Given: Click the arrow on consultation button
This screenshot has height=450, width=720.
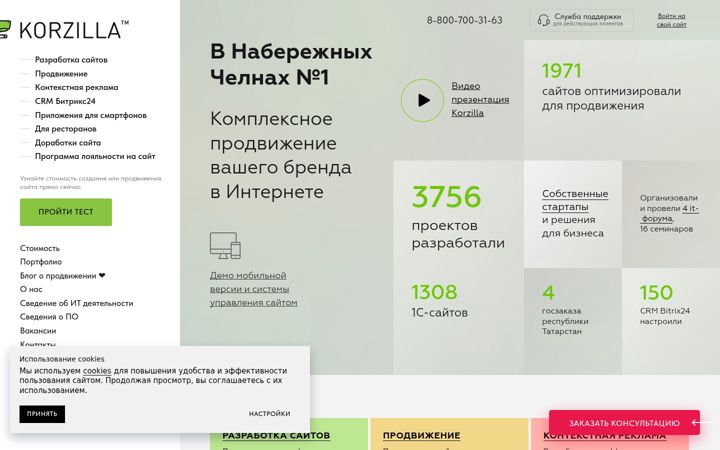Looking at the screenshot, I should click(x=700, y=422).
